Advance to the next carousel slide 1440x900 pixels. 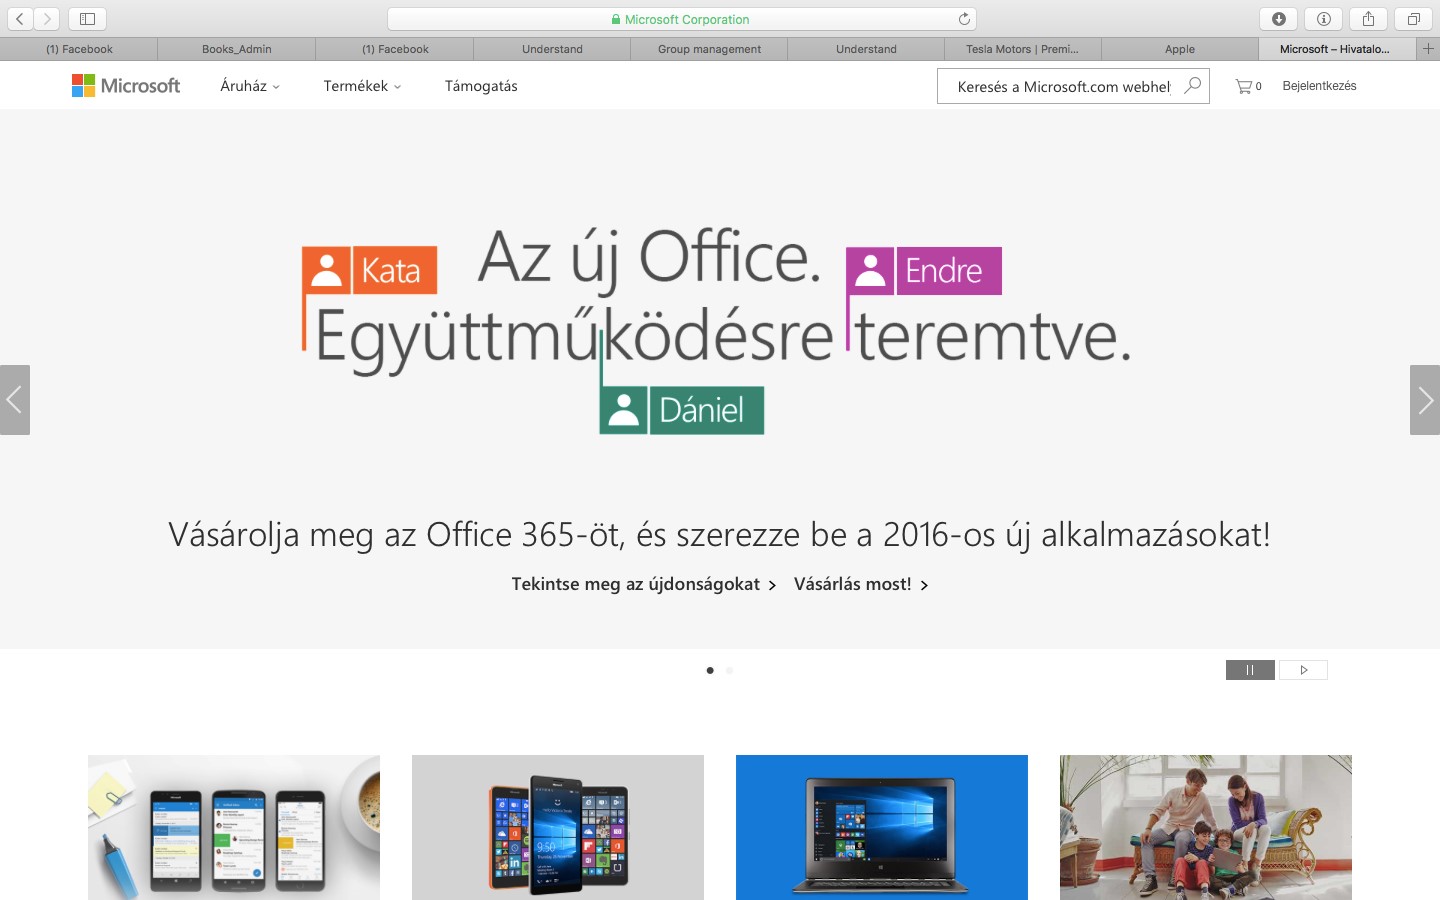[x=1425, y=400]
